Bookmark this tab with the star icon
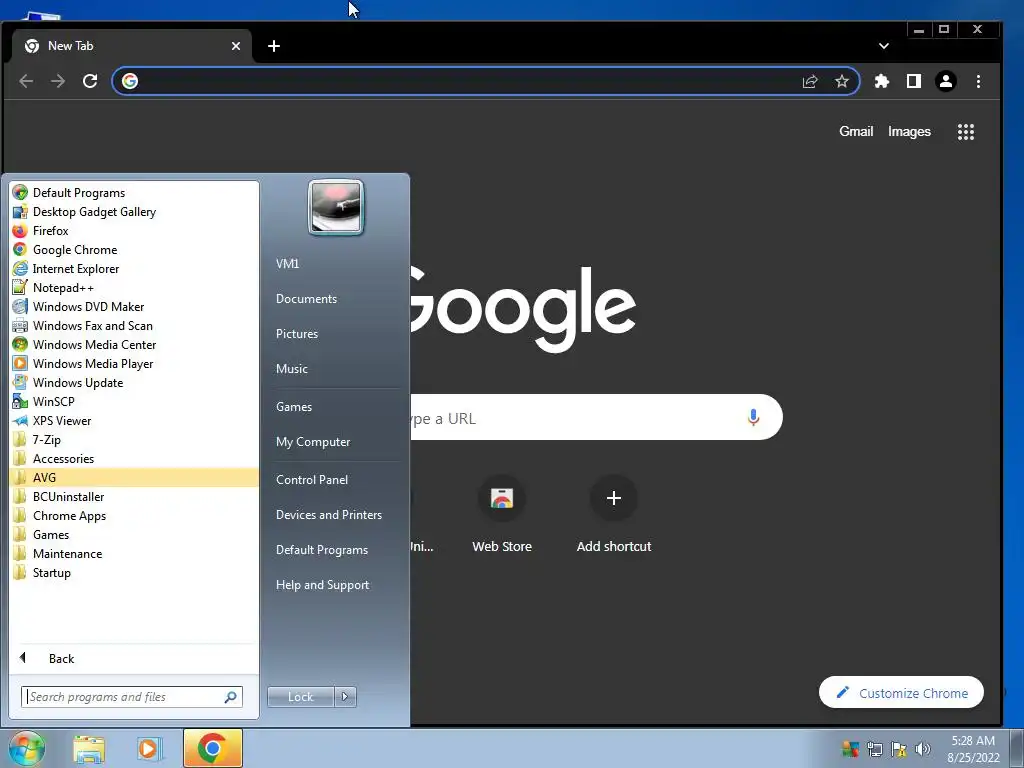Image resolution: width=1024 pixels, height=768 pixels. [x=842, y=81]
